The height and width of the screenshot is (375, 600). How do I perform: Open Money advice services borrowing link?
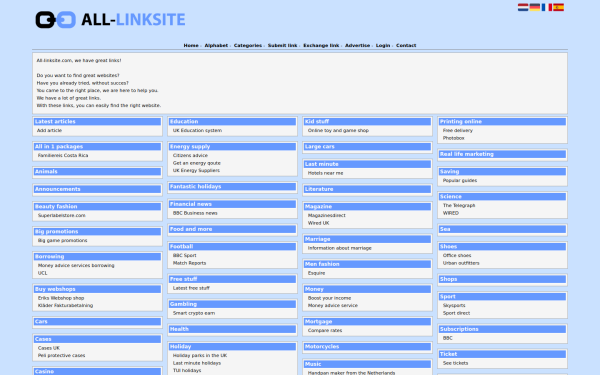pyautogui.click(x=76, y=266)
